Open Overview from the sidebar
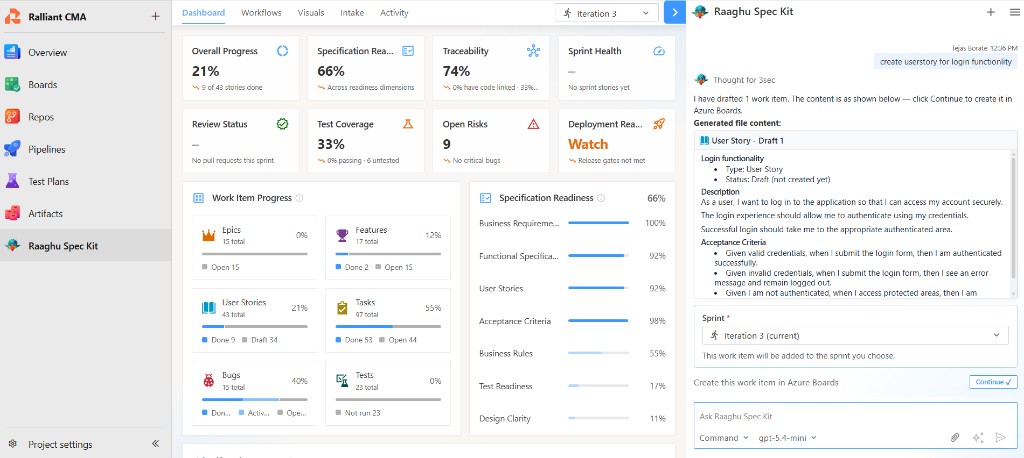The height and width of the screenshot is (458, 1024). point(86,52)
